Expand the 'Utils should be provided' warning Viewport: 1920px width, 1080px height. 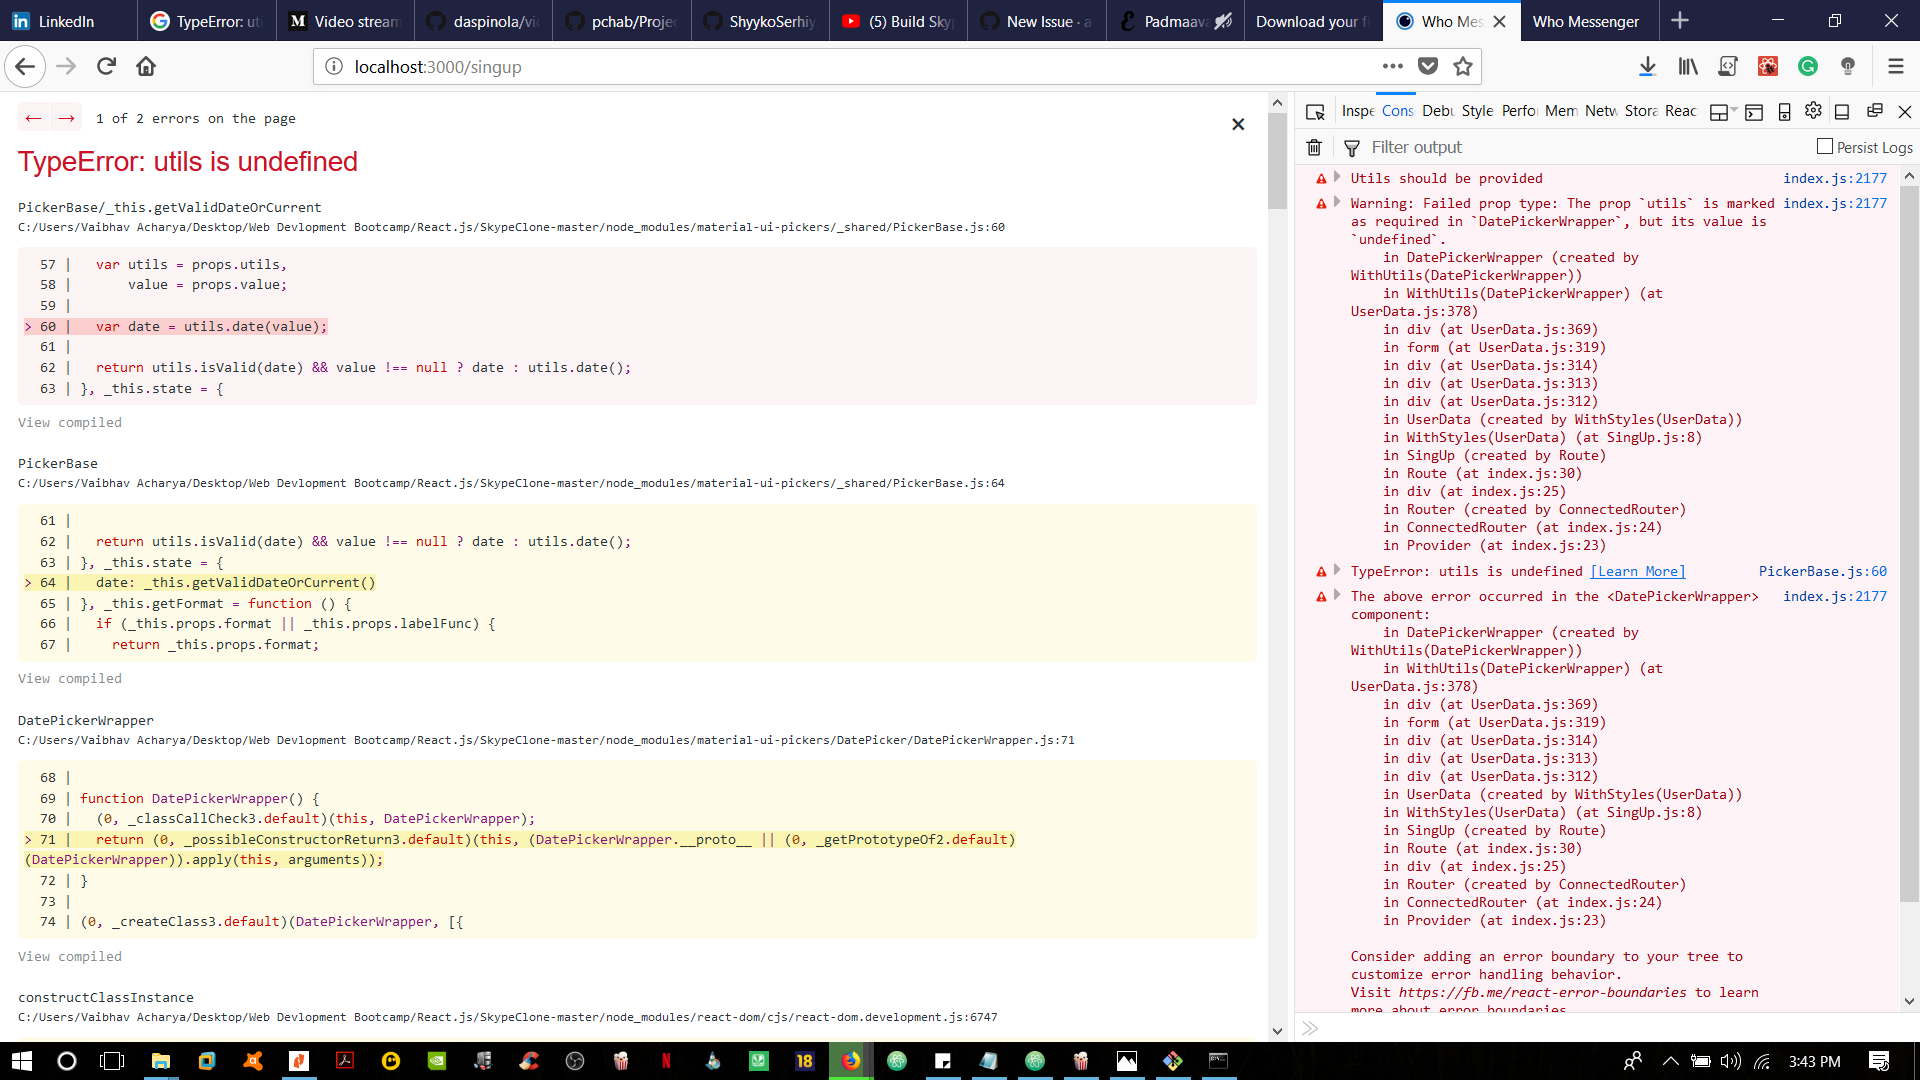[1337, 178]
